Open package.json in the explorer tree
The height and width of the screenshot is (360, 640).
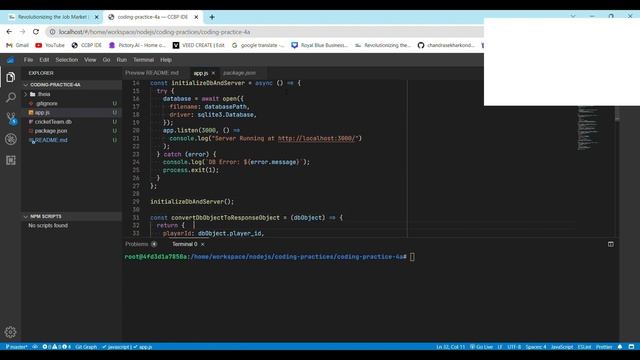[71, 131]
